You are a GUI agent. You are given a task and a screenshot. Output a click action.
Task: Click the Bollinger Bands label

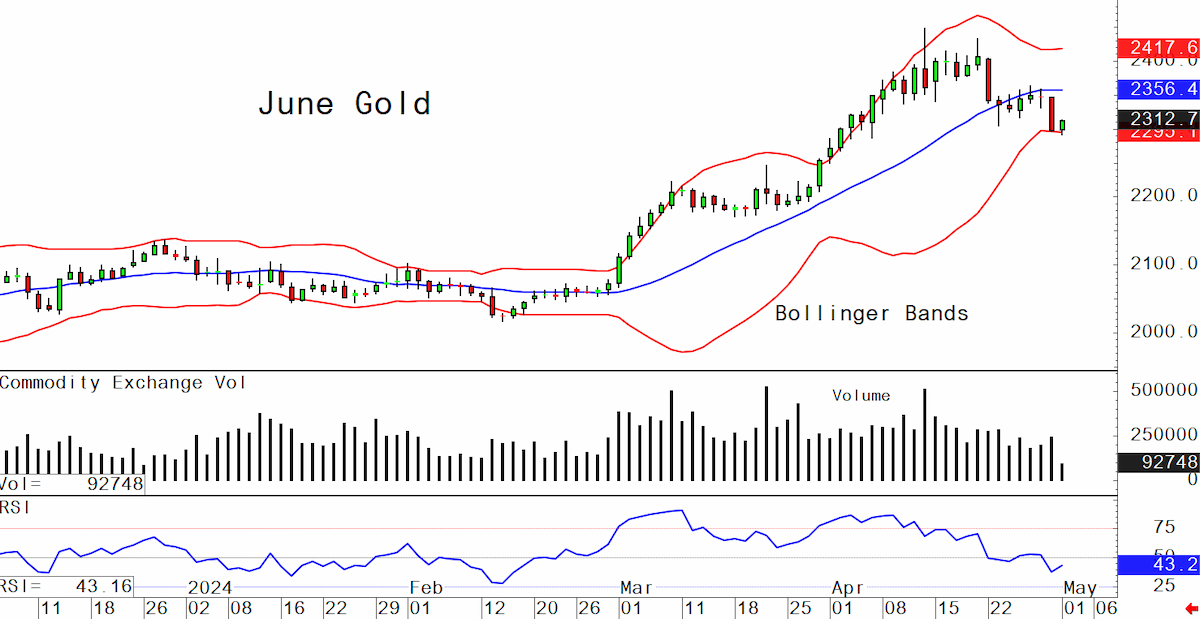[872, 313]
